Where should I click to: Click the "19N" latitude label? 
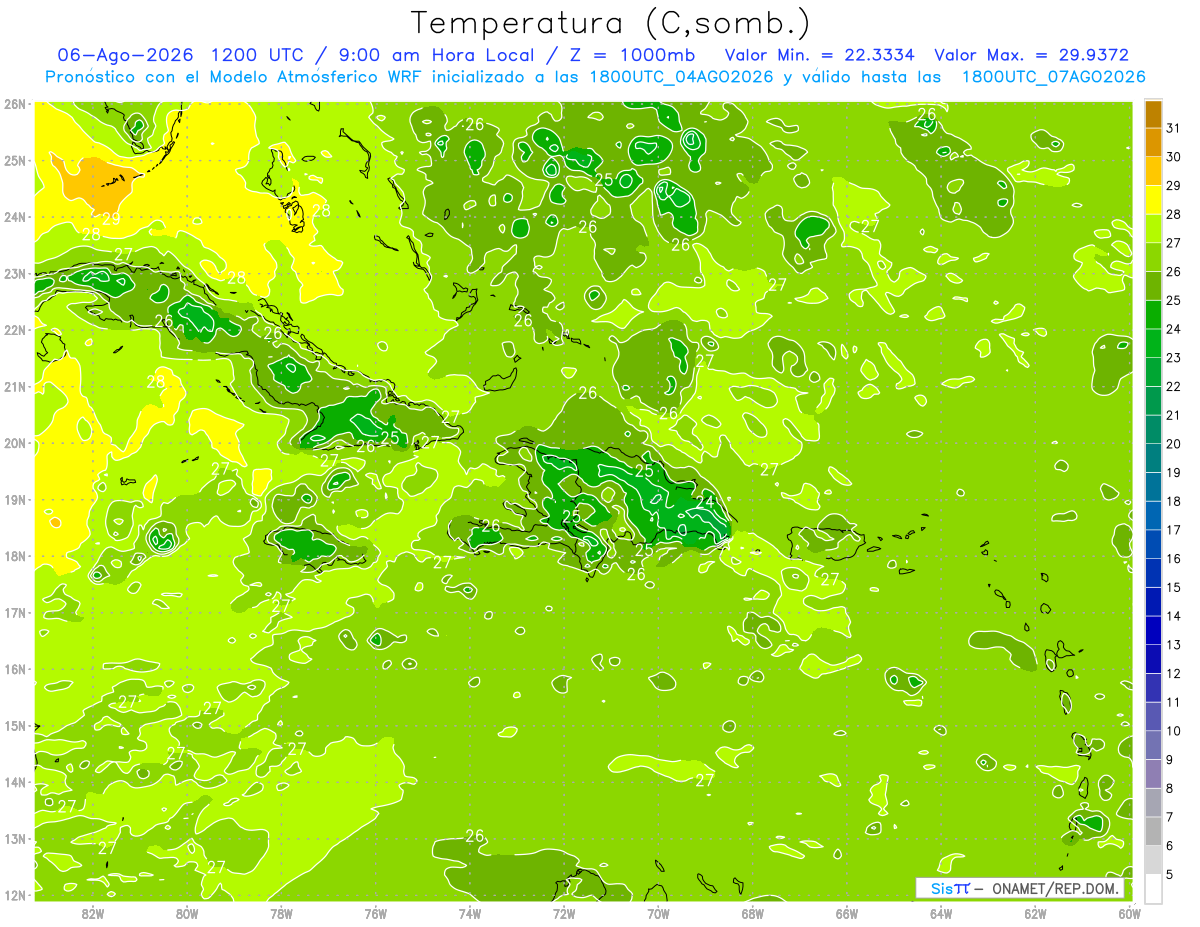tap(15, 500)
